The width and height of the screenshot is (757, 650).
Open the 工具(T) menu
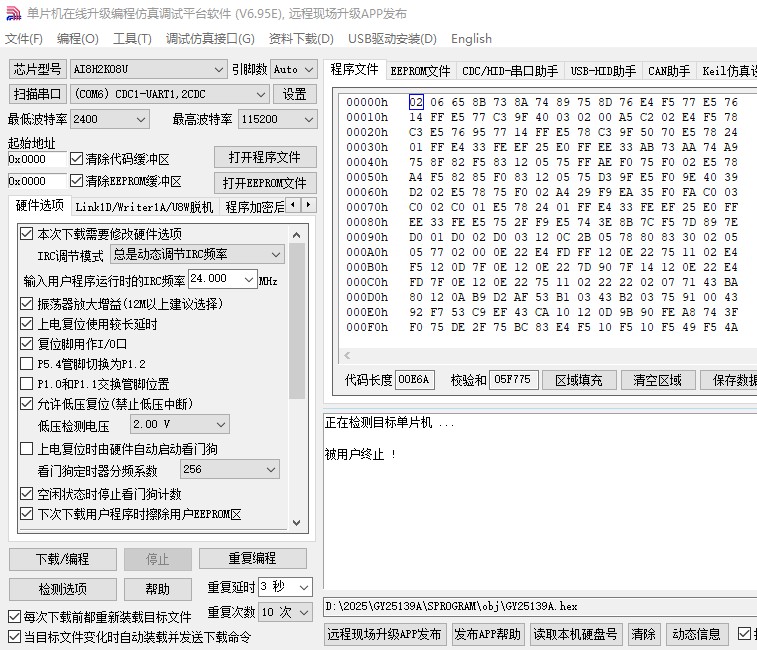tap(132, 39)
